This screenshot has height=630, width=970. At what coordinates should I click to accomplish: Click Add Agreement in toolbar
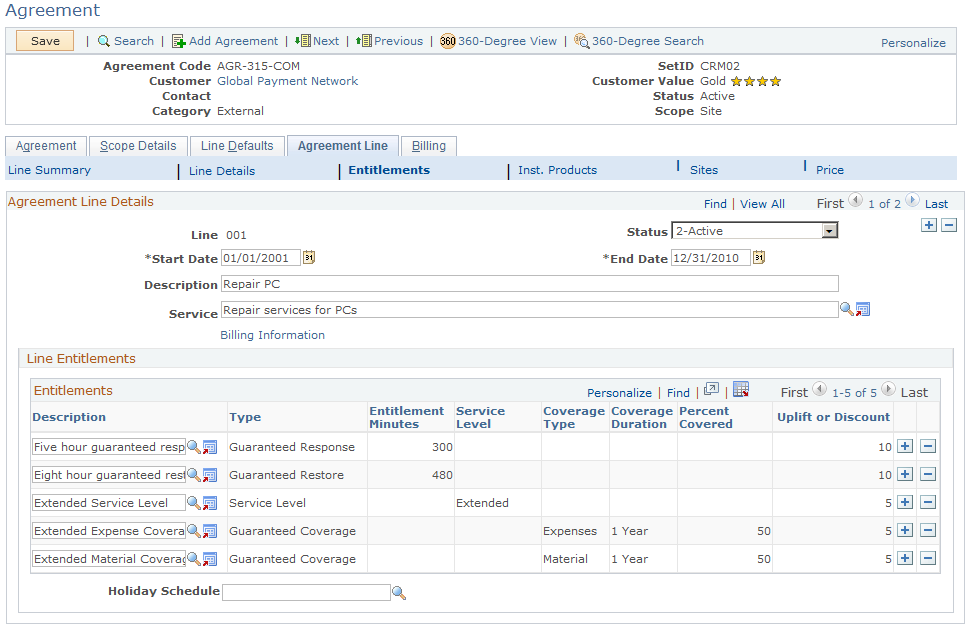225,41
